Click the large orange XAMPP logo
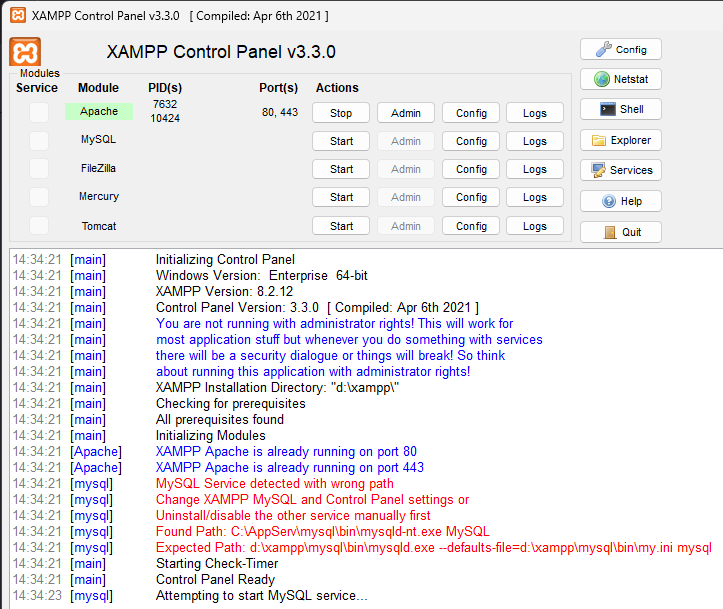The image size is (723, 609). click(x=25, y=52)
